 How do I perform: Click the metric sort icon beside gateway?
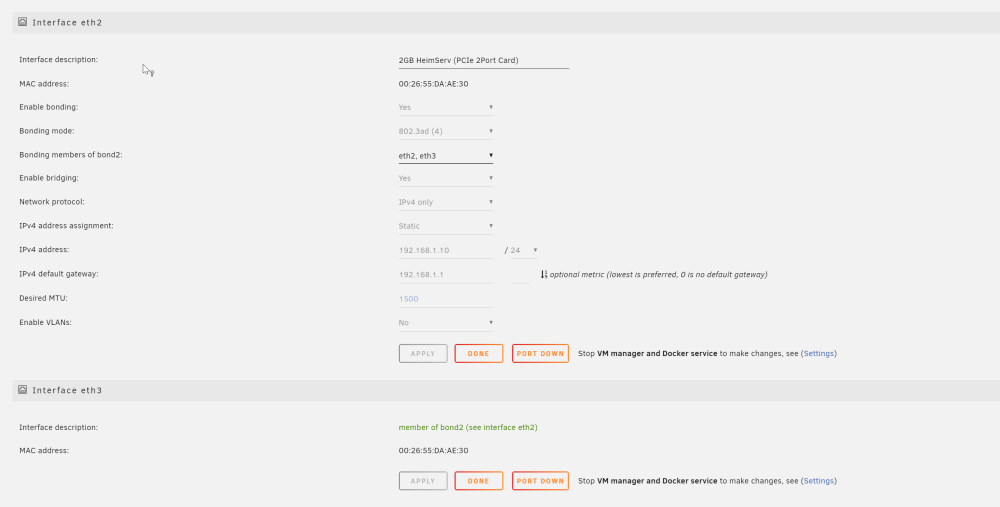click(x=544, y=274)
